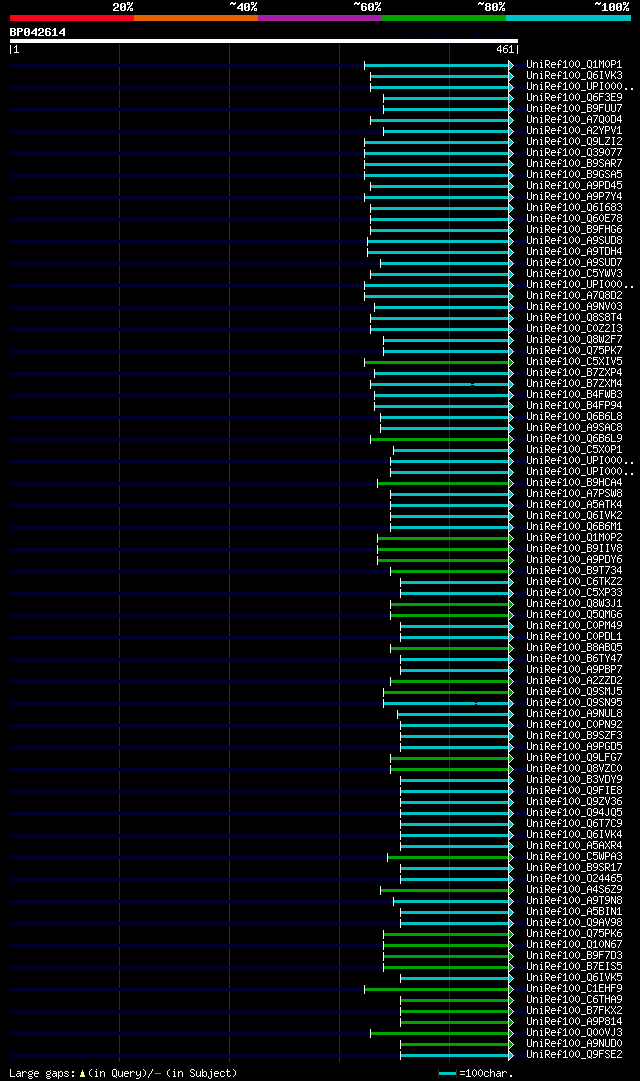This screenshot has width=640, height=1081.
Task: Select the UniRef100_Q8W3J1 label
Action: tap(574, 604)
